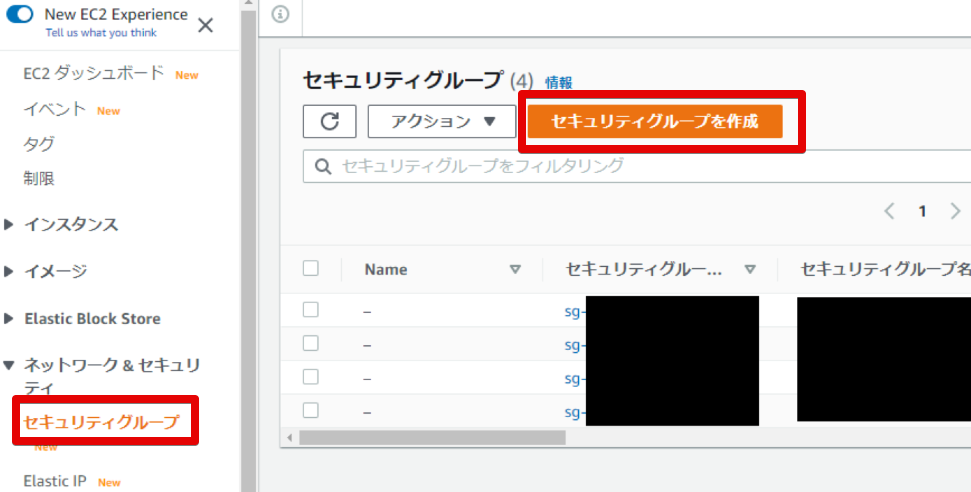Select セキュリティグループ in the sidebar
The image size is (971, 492).
101,422
